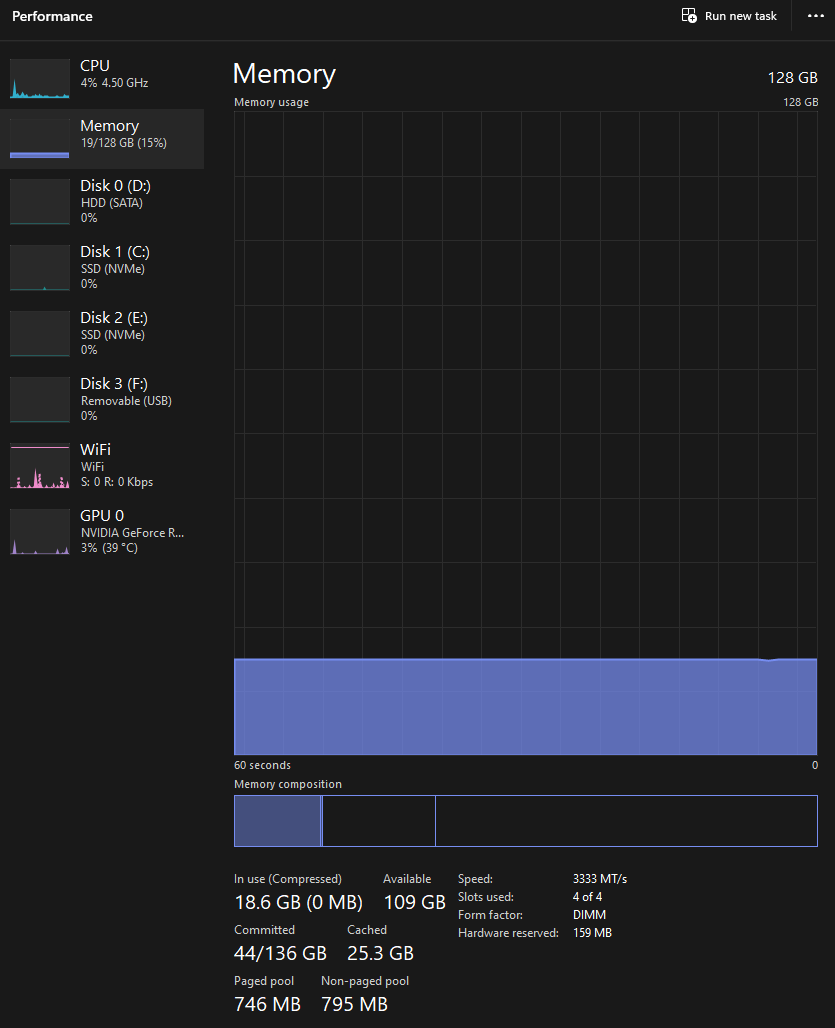835x1028 pixels.
Task: Click the Non-paged pool label
Action: pos(365,981)
